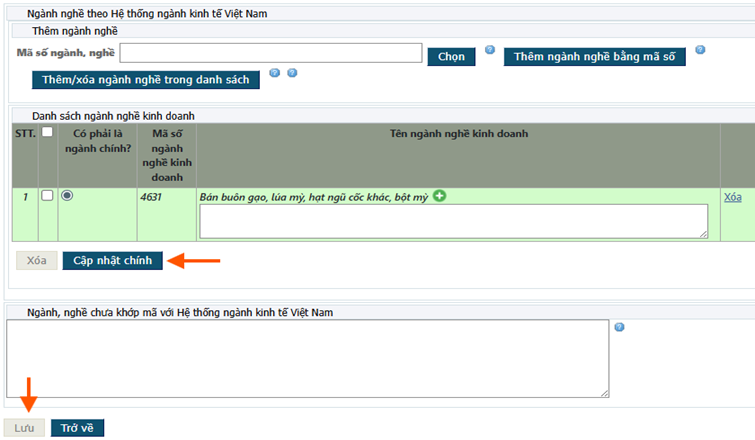Click resize handle of the unmatched industries textarea
This screenshot has width=755, height=440.
[603, 393]
